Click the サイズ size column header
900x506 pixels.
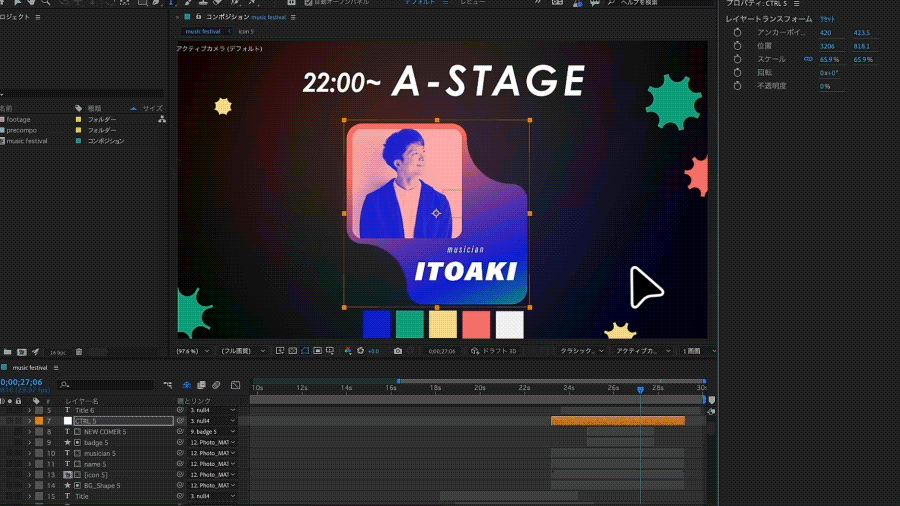(x=153, y=108)
